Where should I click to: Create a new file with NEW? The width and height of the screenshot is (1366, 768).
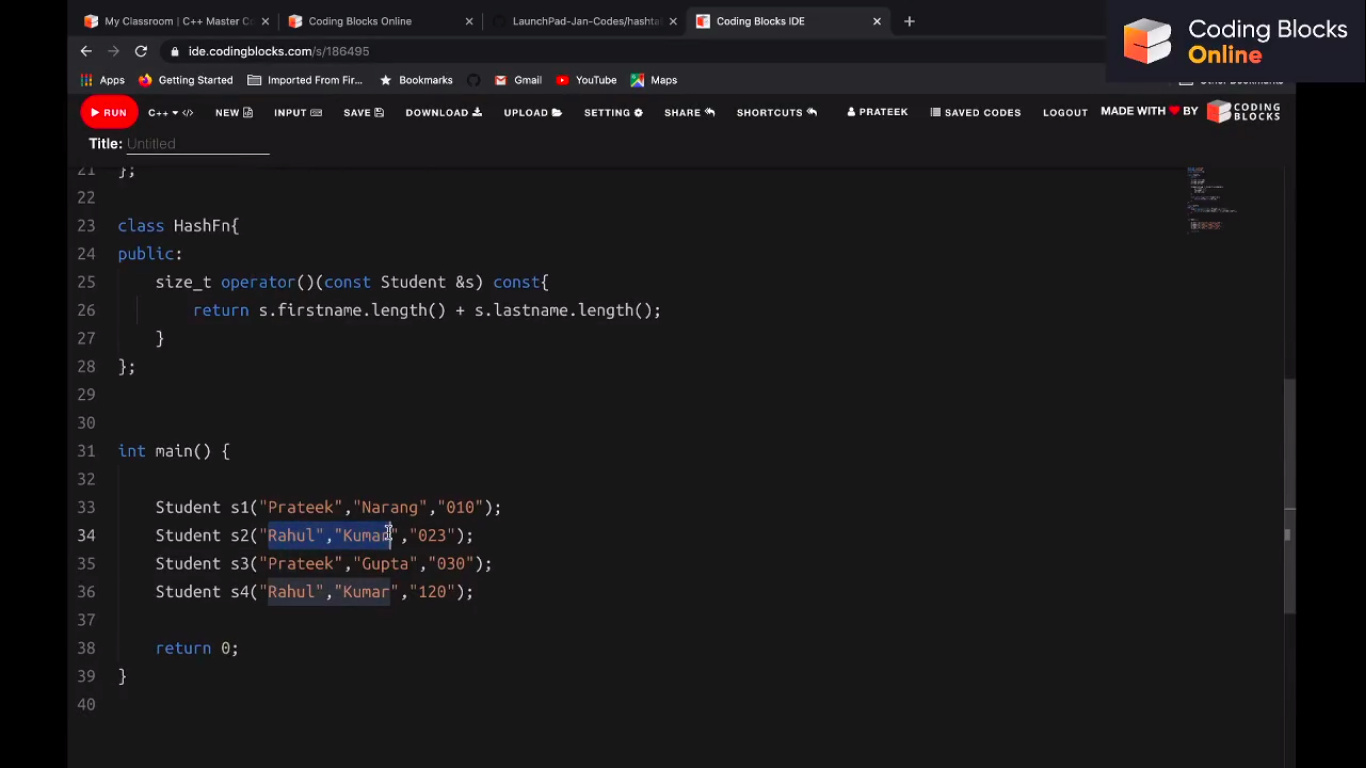[x=234, y=113]
